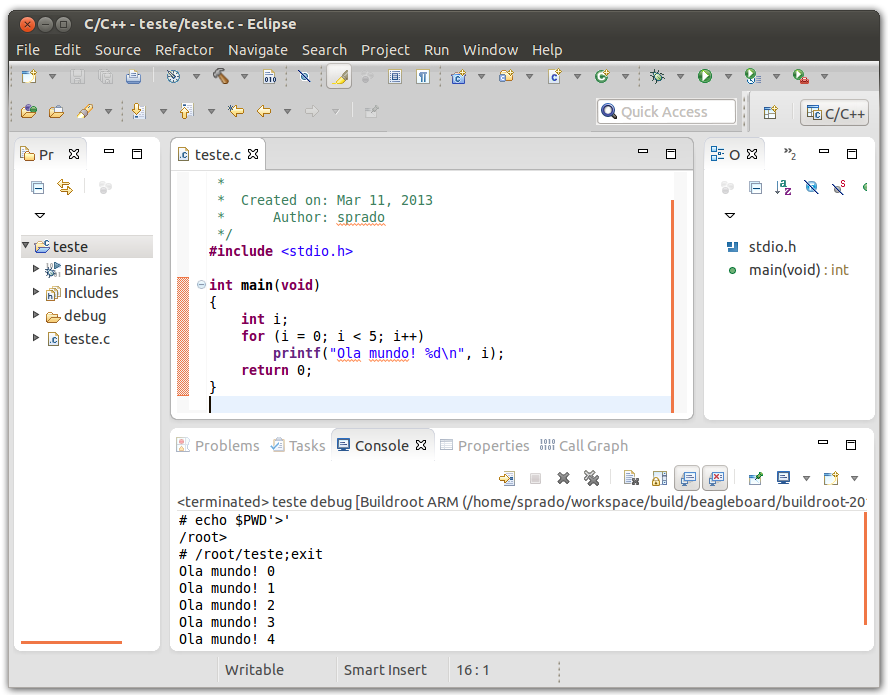Toggle alphabetical Sort in Outline
Viewport: 888px width, 695px height.
783,187
